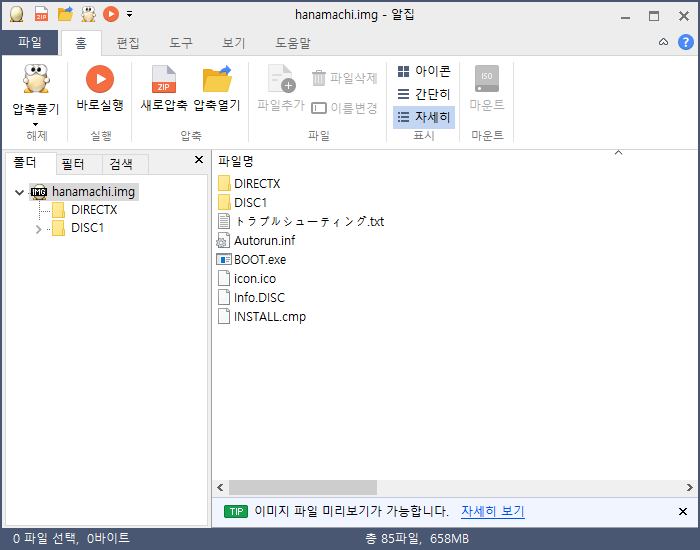Open the 자세히 보기 link

pos(492,511)
